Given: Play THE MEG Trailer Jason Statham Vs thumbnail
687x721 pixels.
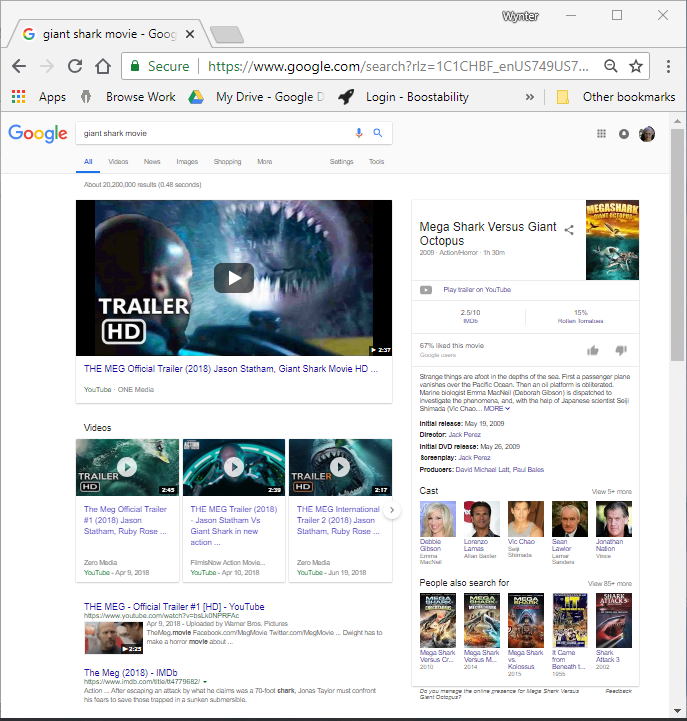Looking at the screenshot, I should click(x=234, y=467).
